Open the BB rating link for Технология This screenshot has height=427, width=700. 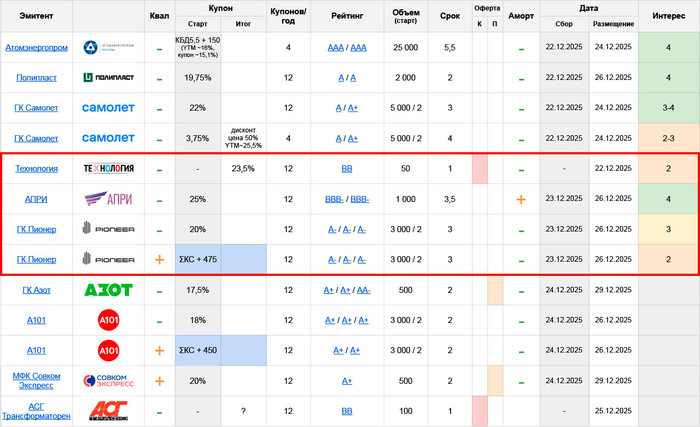click(347, 169)
